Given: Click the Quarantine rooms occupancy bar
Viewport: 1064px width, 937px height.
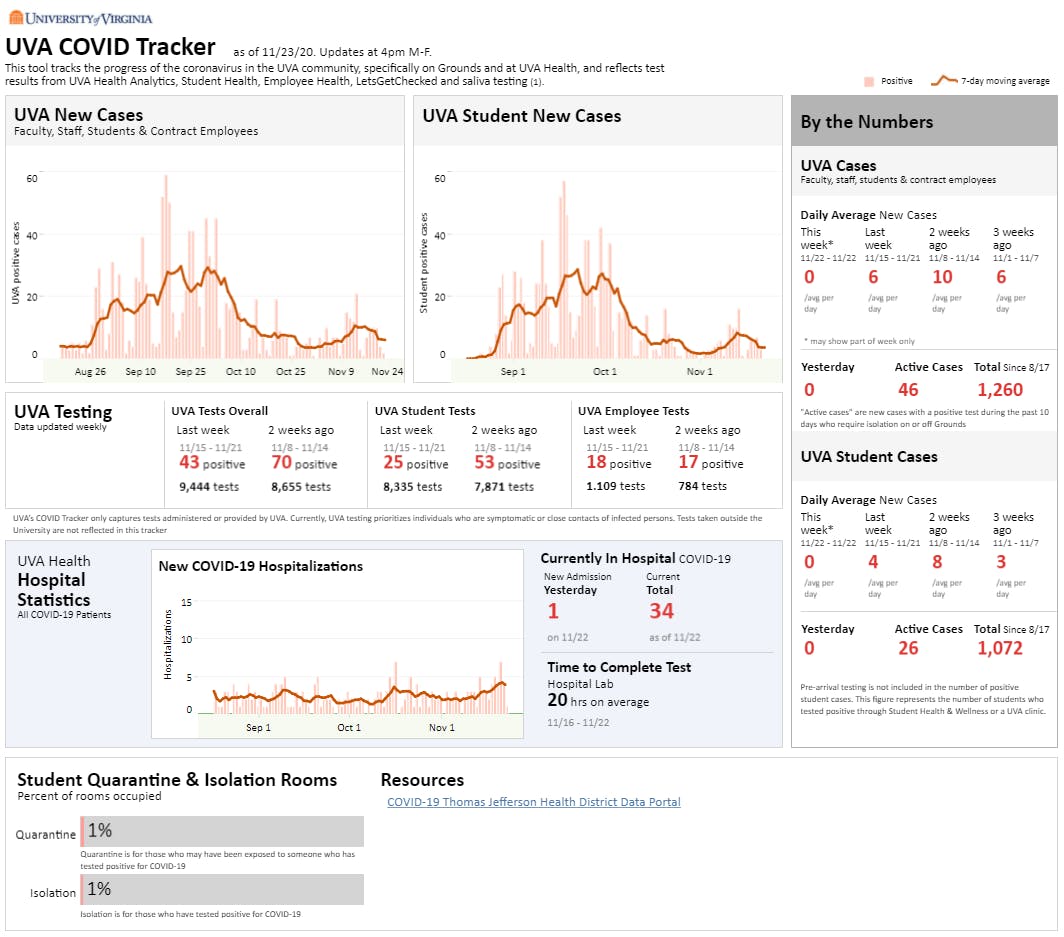Looking at the screenshot, I should point(222,831).
